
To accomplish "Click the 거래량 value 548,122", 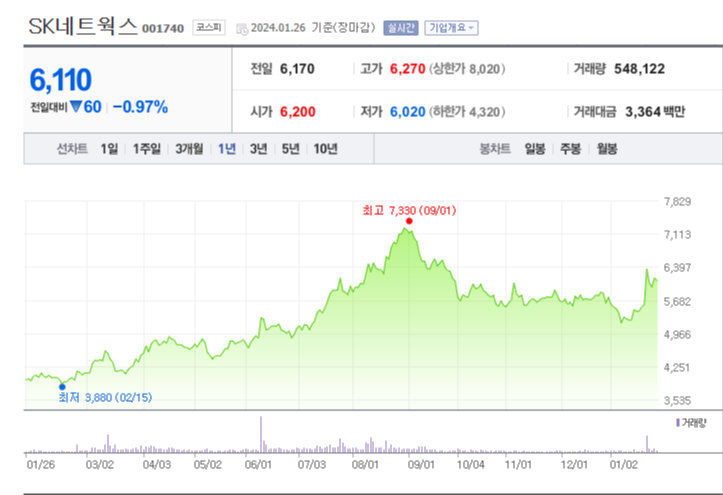I will (640, 69).
